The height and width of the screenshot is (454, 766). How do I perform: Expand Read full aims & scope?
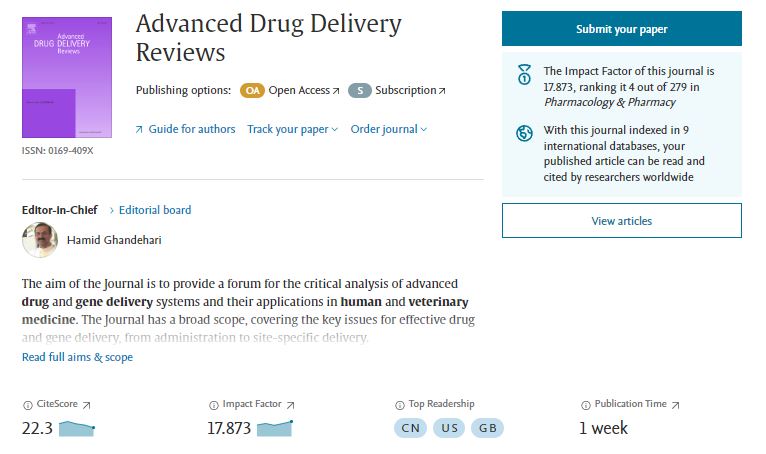click(77, 357)
